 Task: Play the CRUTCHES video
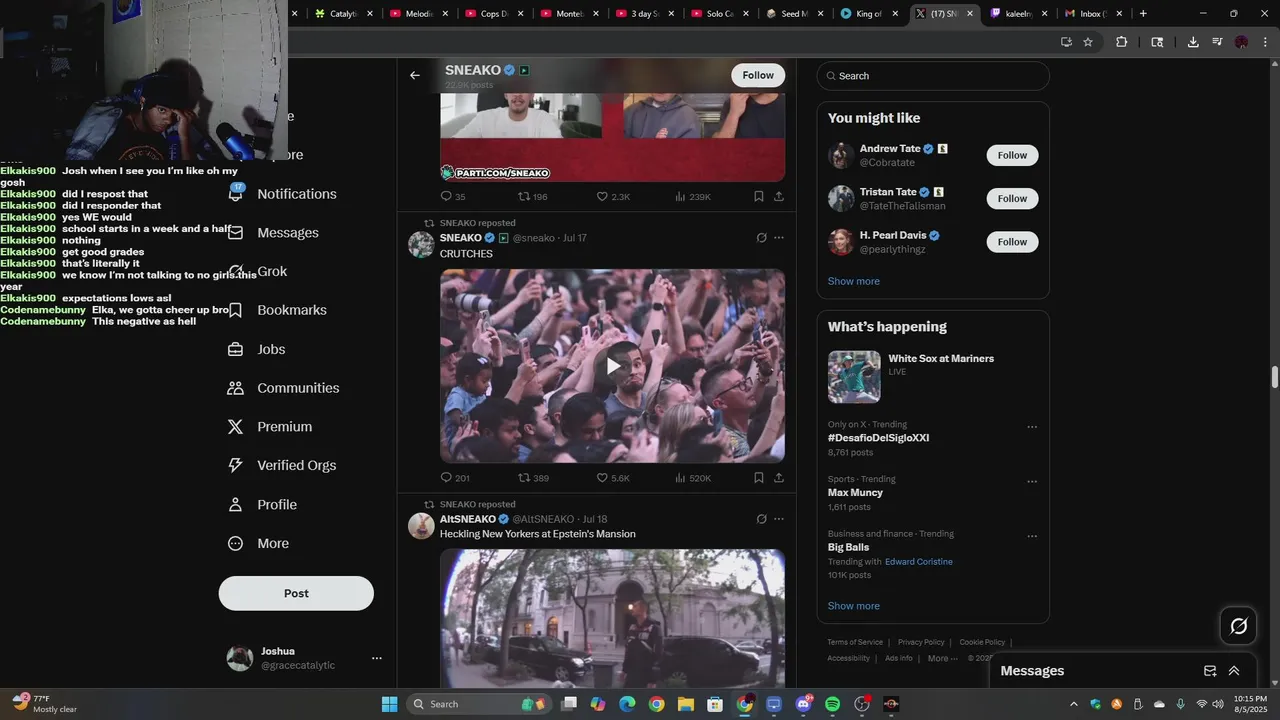click(612, 366)
